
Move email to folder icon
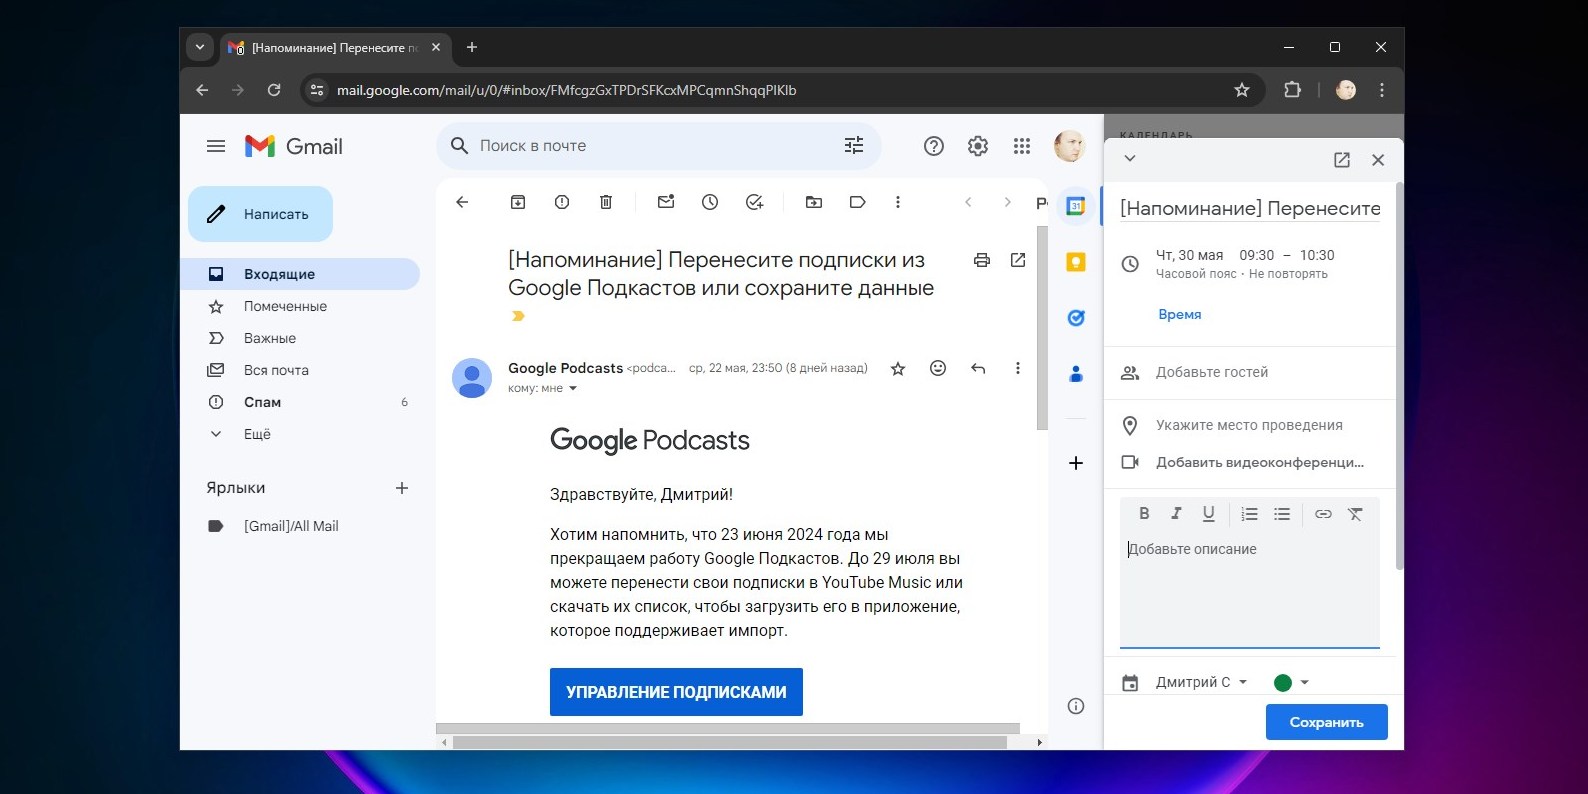click(x=814, y=202)
